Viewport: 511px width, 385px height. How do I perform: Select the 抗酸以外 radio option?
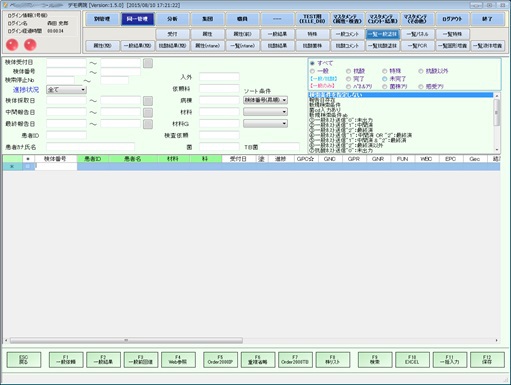click(421, 71)
